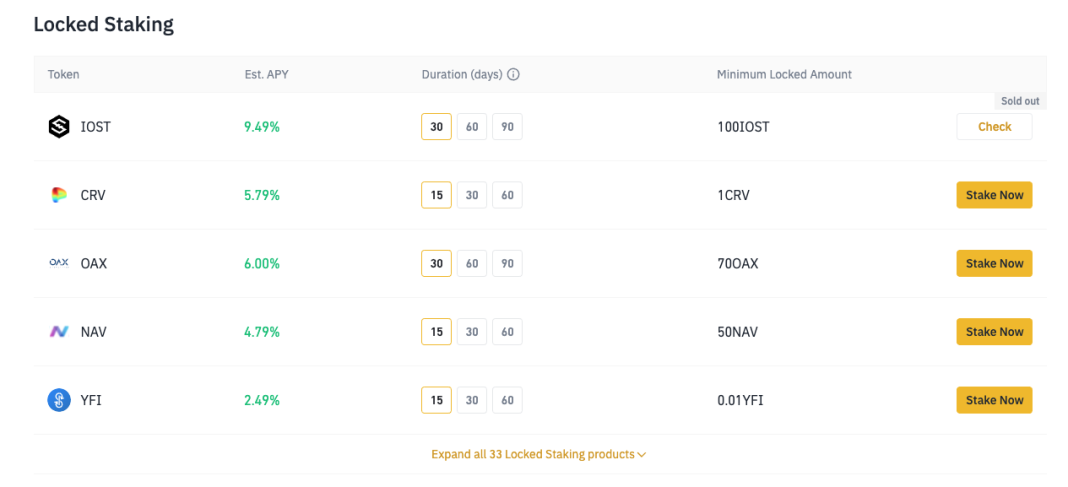Click the Sold out badge on IOST

1020,101
